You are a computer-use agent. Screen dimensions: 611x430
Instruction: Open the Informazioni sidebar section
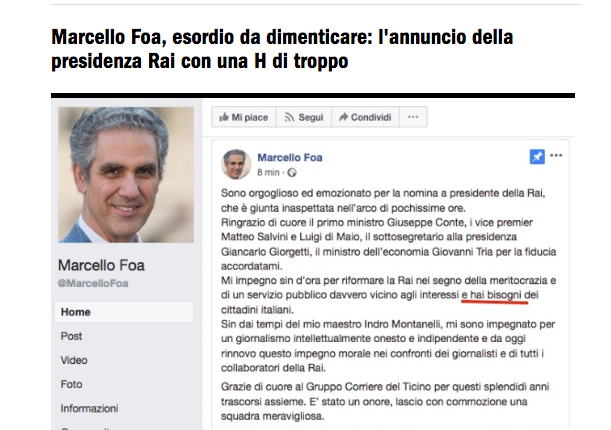tap(89, 409)
